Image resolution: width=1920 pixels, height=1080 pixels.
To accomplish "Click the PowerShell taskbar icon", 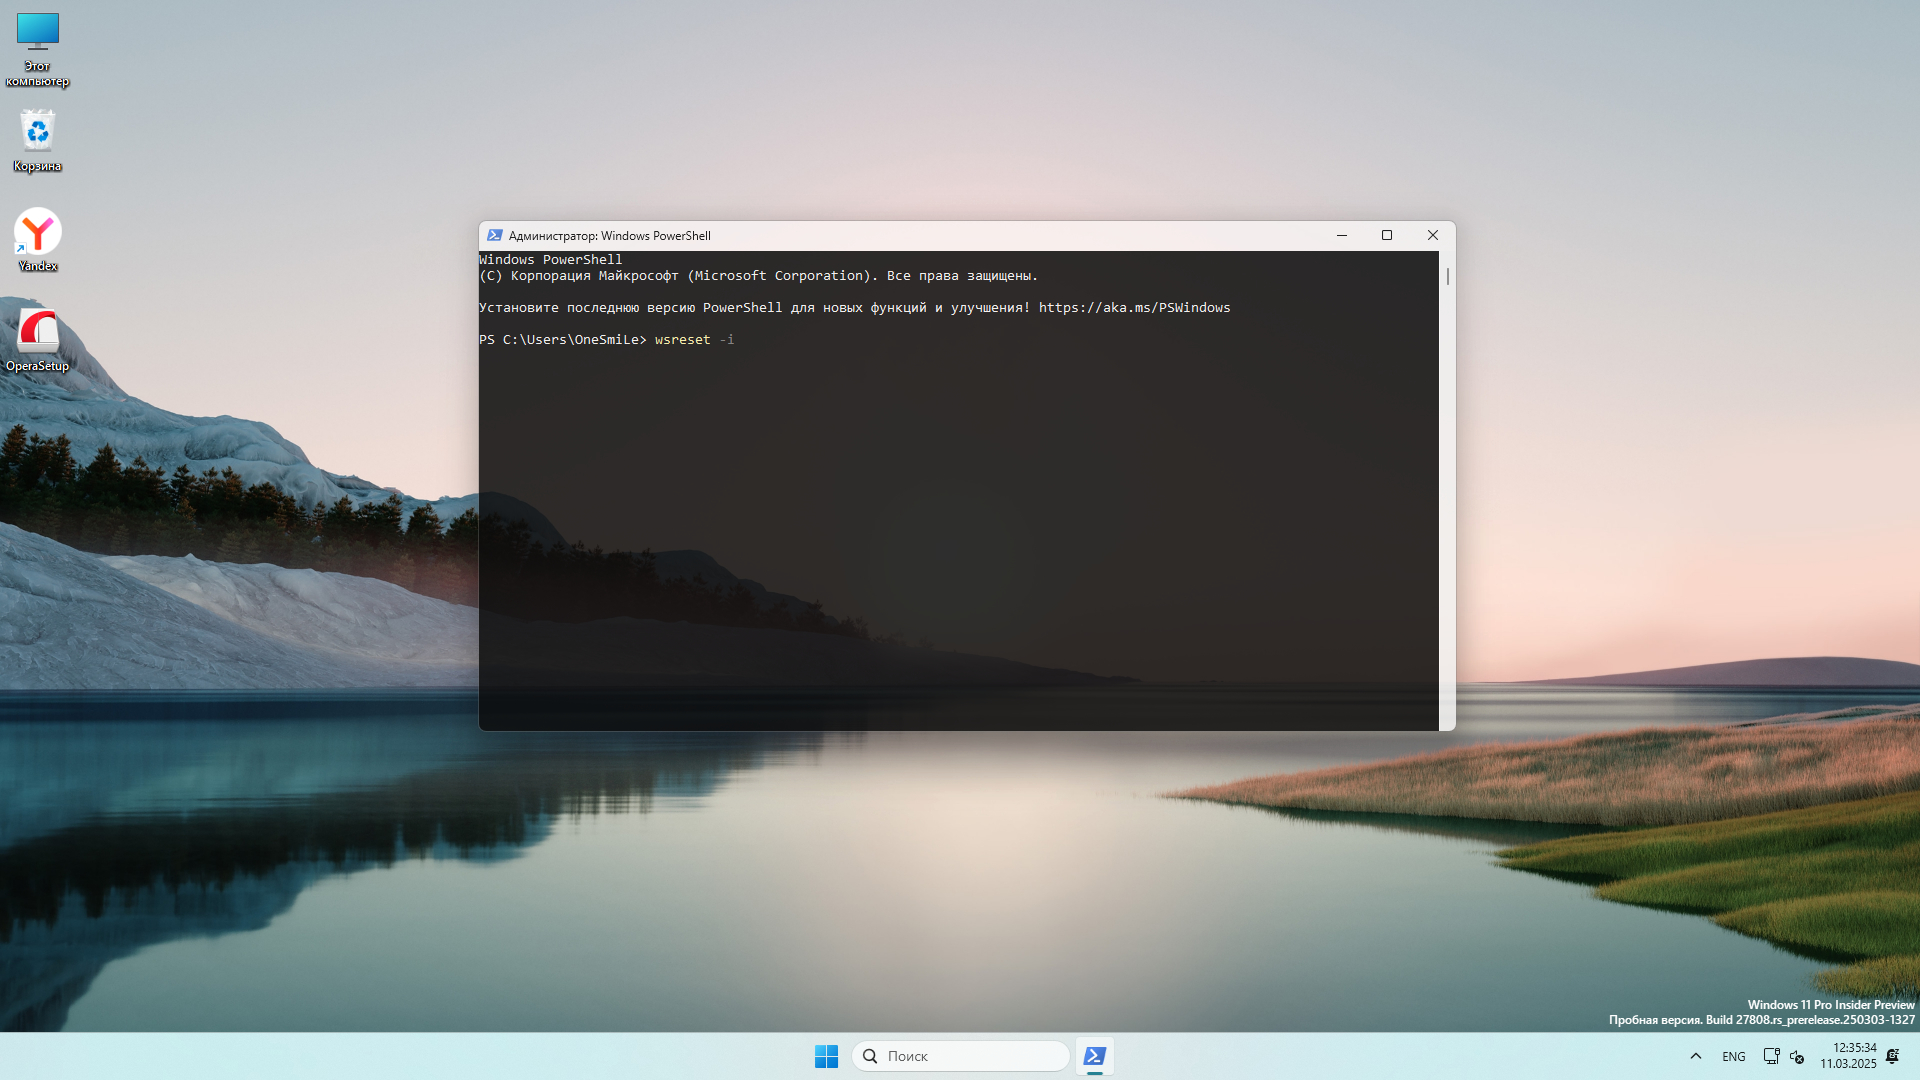I will pyautogui.click(x=1094, y=1056).
